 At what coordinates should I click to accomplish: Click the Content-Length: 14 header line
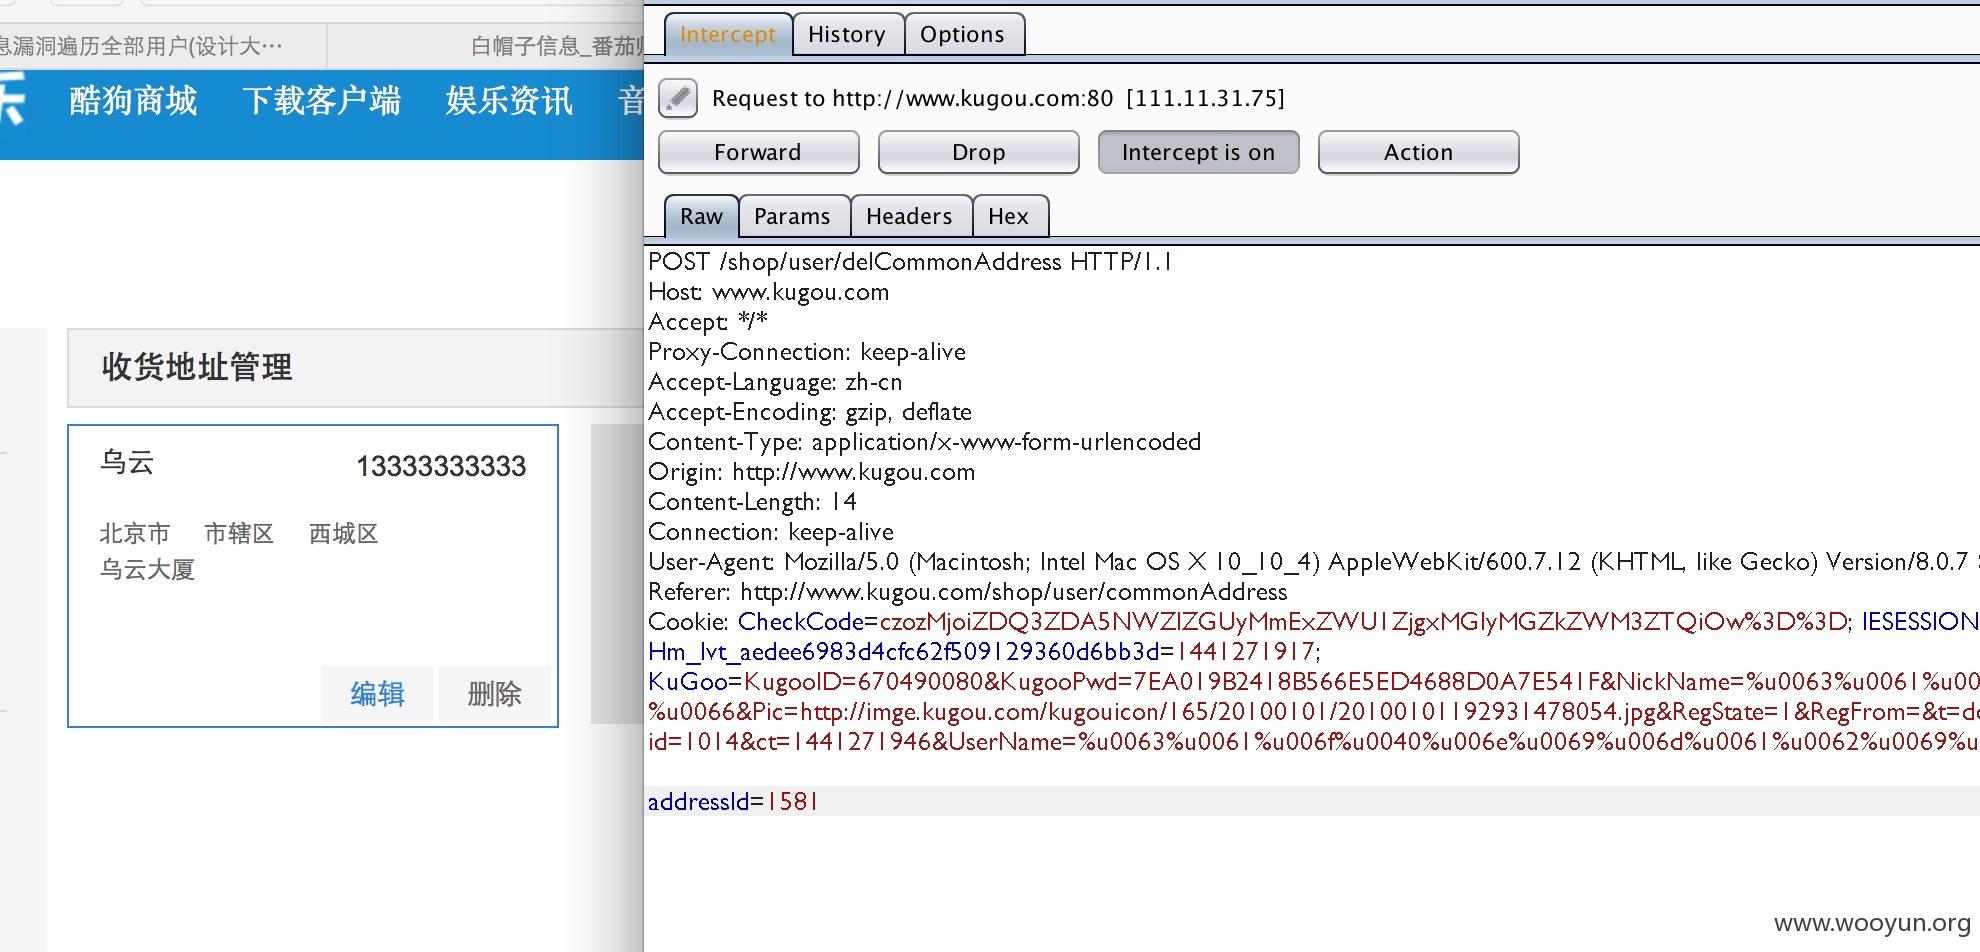752,502
